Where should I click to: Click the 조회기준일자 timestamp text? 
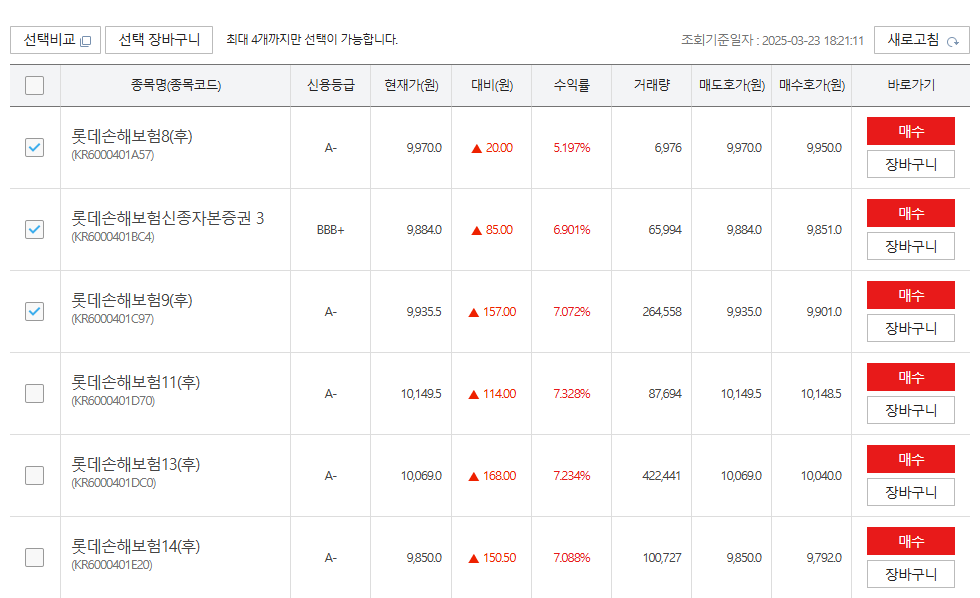(x=772, y=41)
